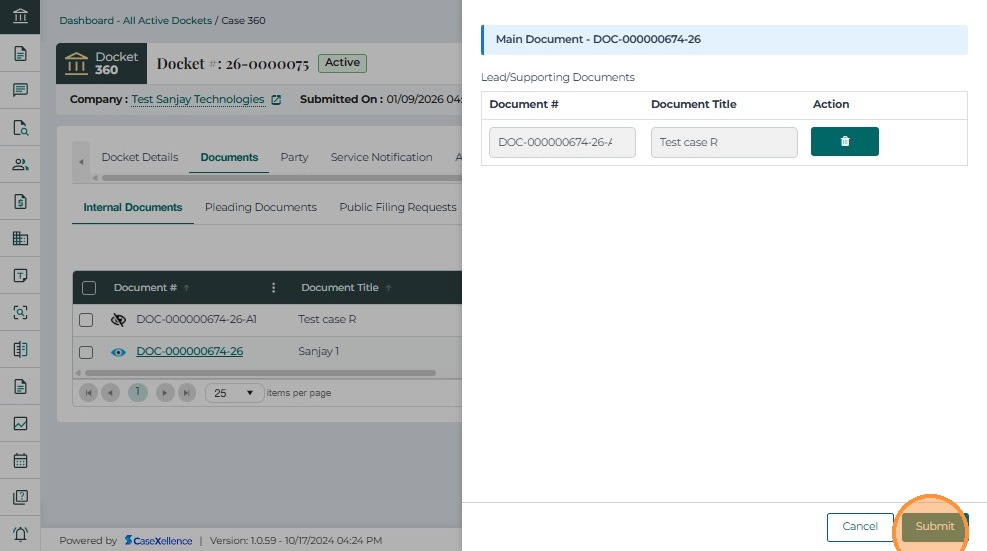Open the help question icon in sidebar
Viewport: 987px width, 551px height.
[x=20, y=497]
